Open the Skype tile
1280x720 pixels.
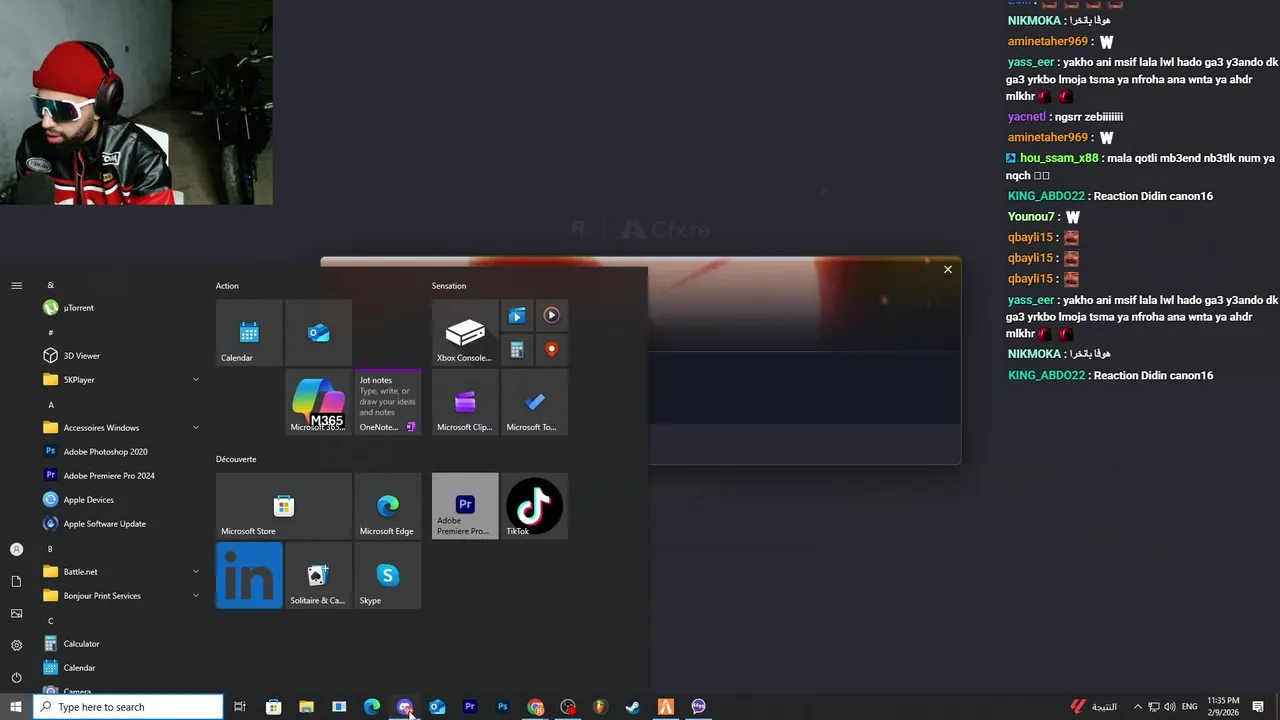[x=388, y=575]
